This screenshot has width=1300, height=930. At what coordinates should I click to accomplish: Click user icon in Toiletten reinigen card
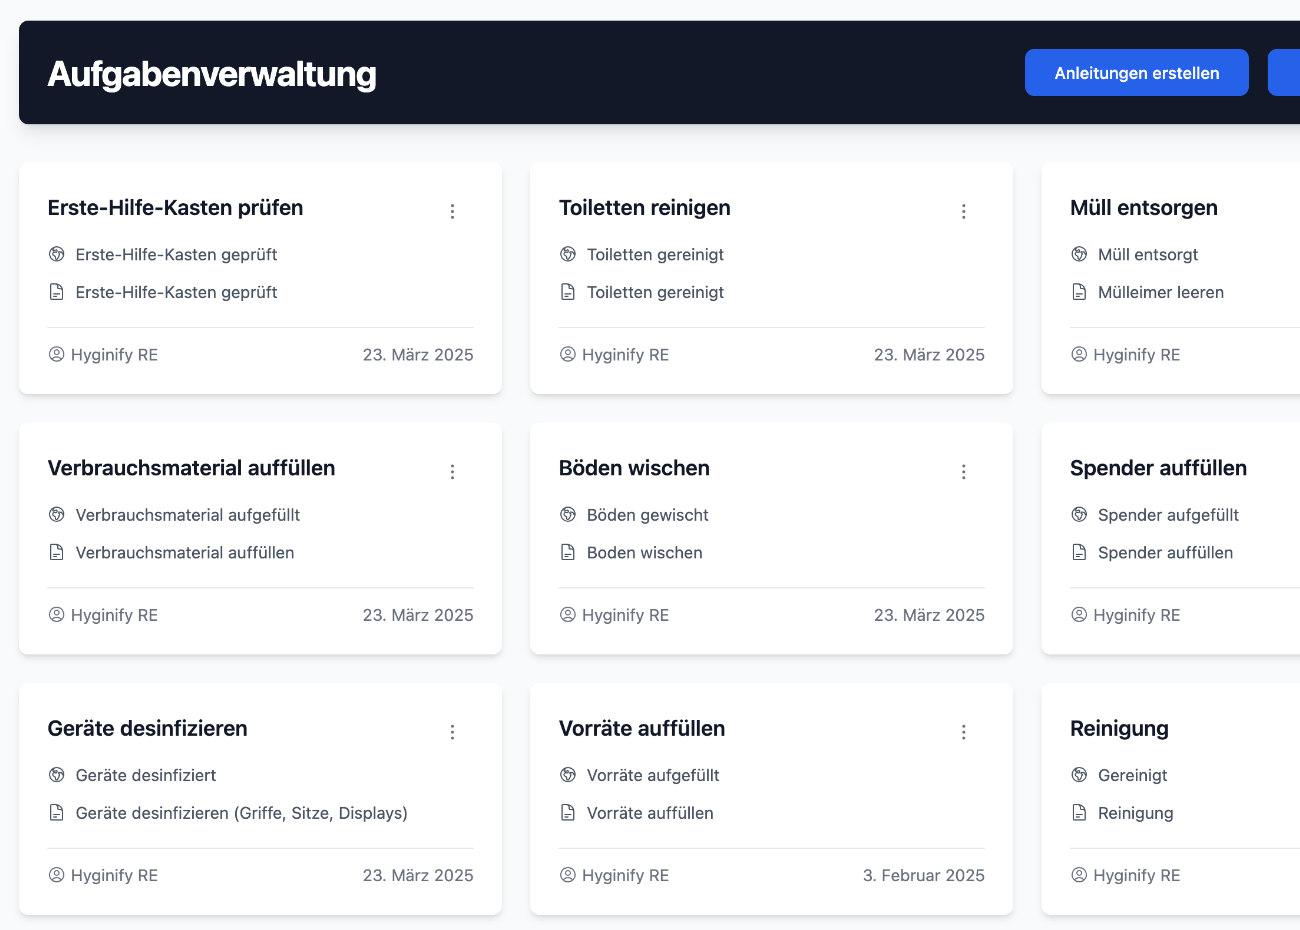[x=568, y=354]
